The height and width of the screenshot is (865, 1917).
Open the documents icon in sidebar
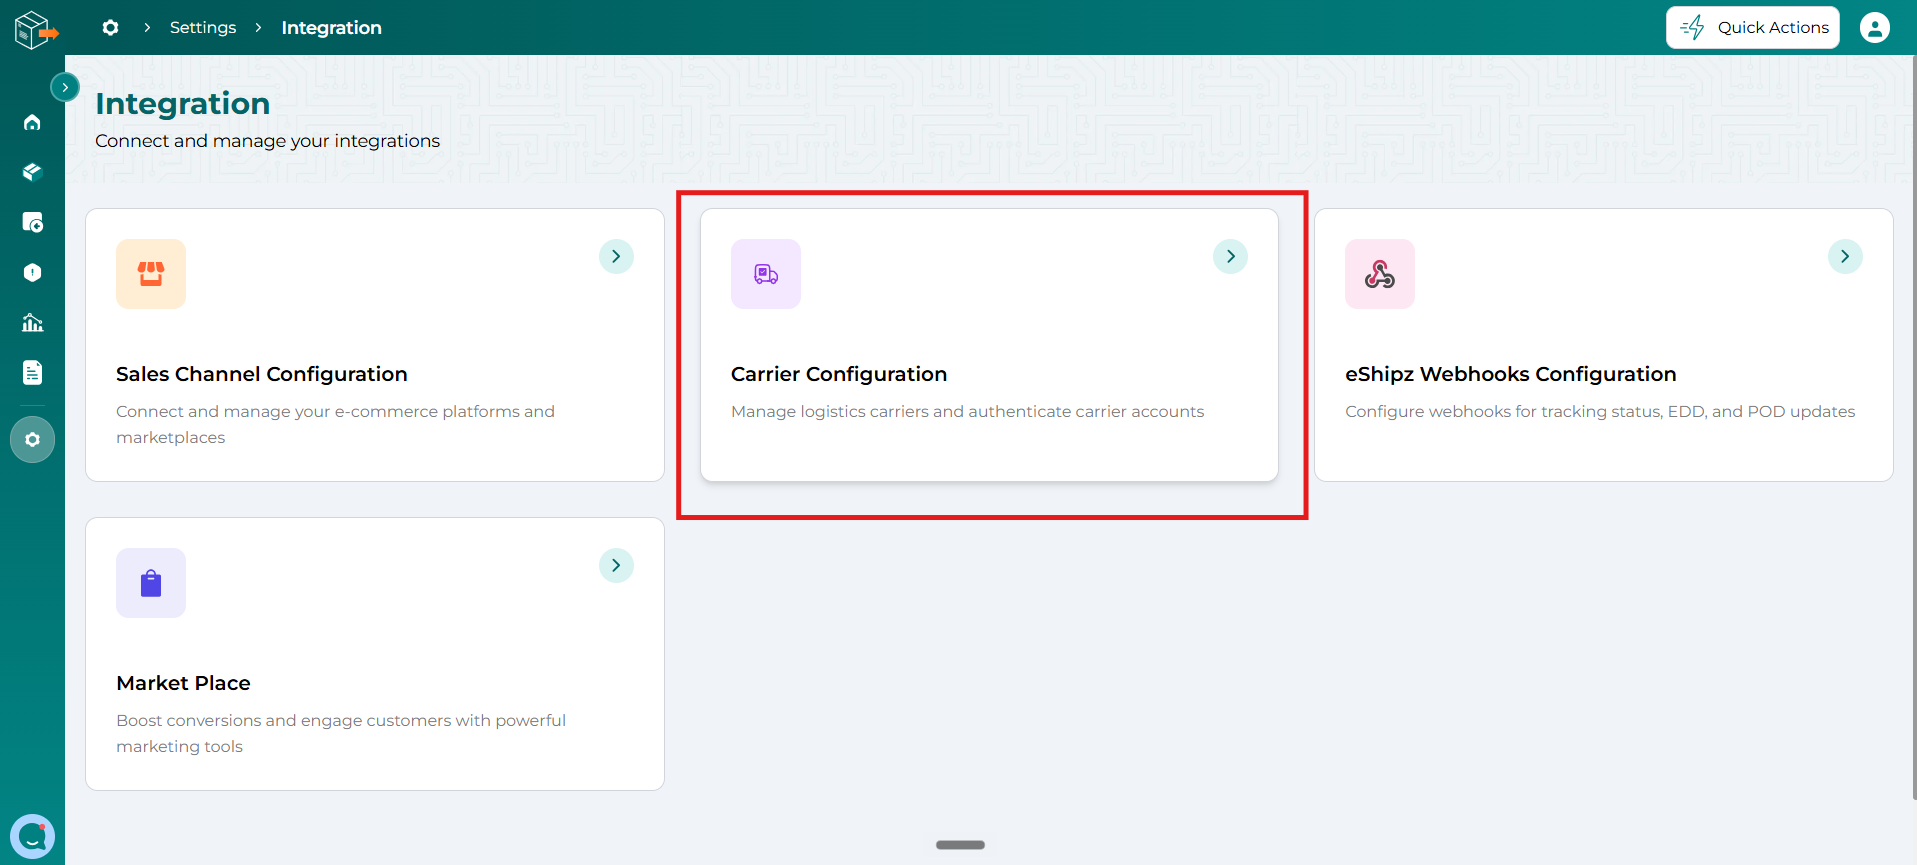(32, 372)
